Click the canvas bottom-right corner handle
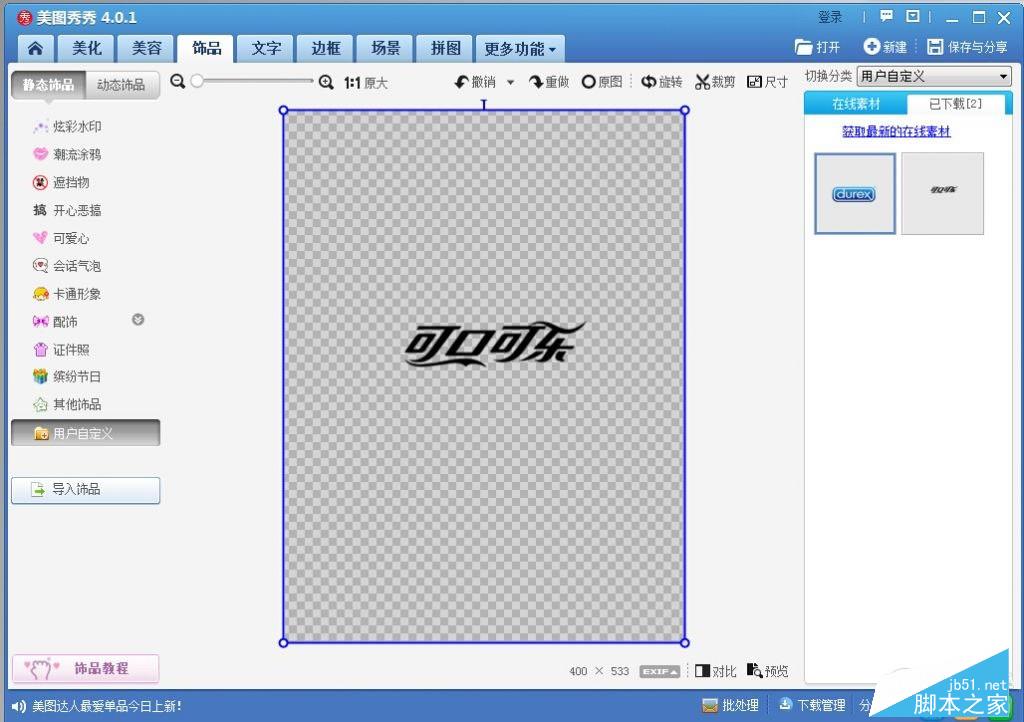The image size is (1024, 722). [684, 643]
